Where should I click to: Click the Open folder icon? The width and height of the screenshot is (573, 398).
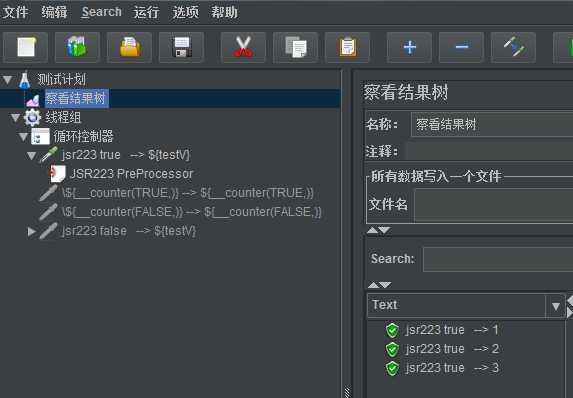129,47
